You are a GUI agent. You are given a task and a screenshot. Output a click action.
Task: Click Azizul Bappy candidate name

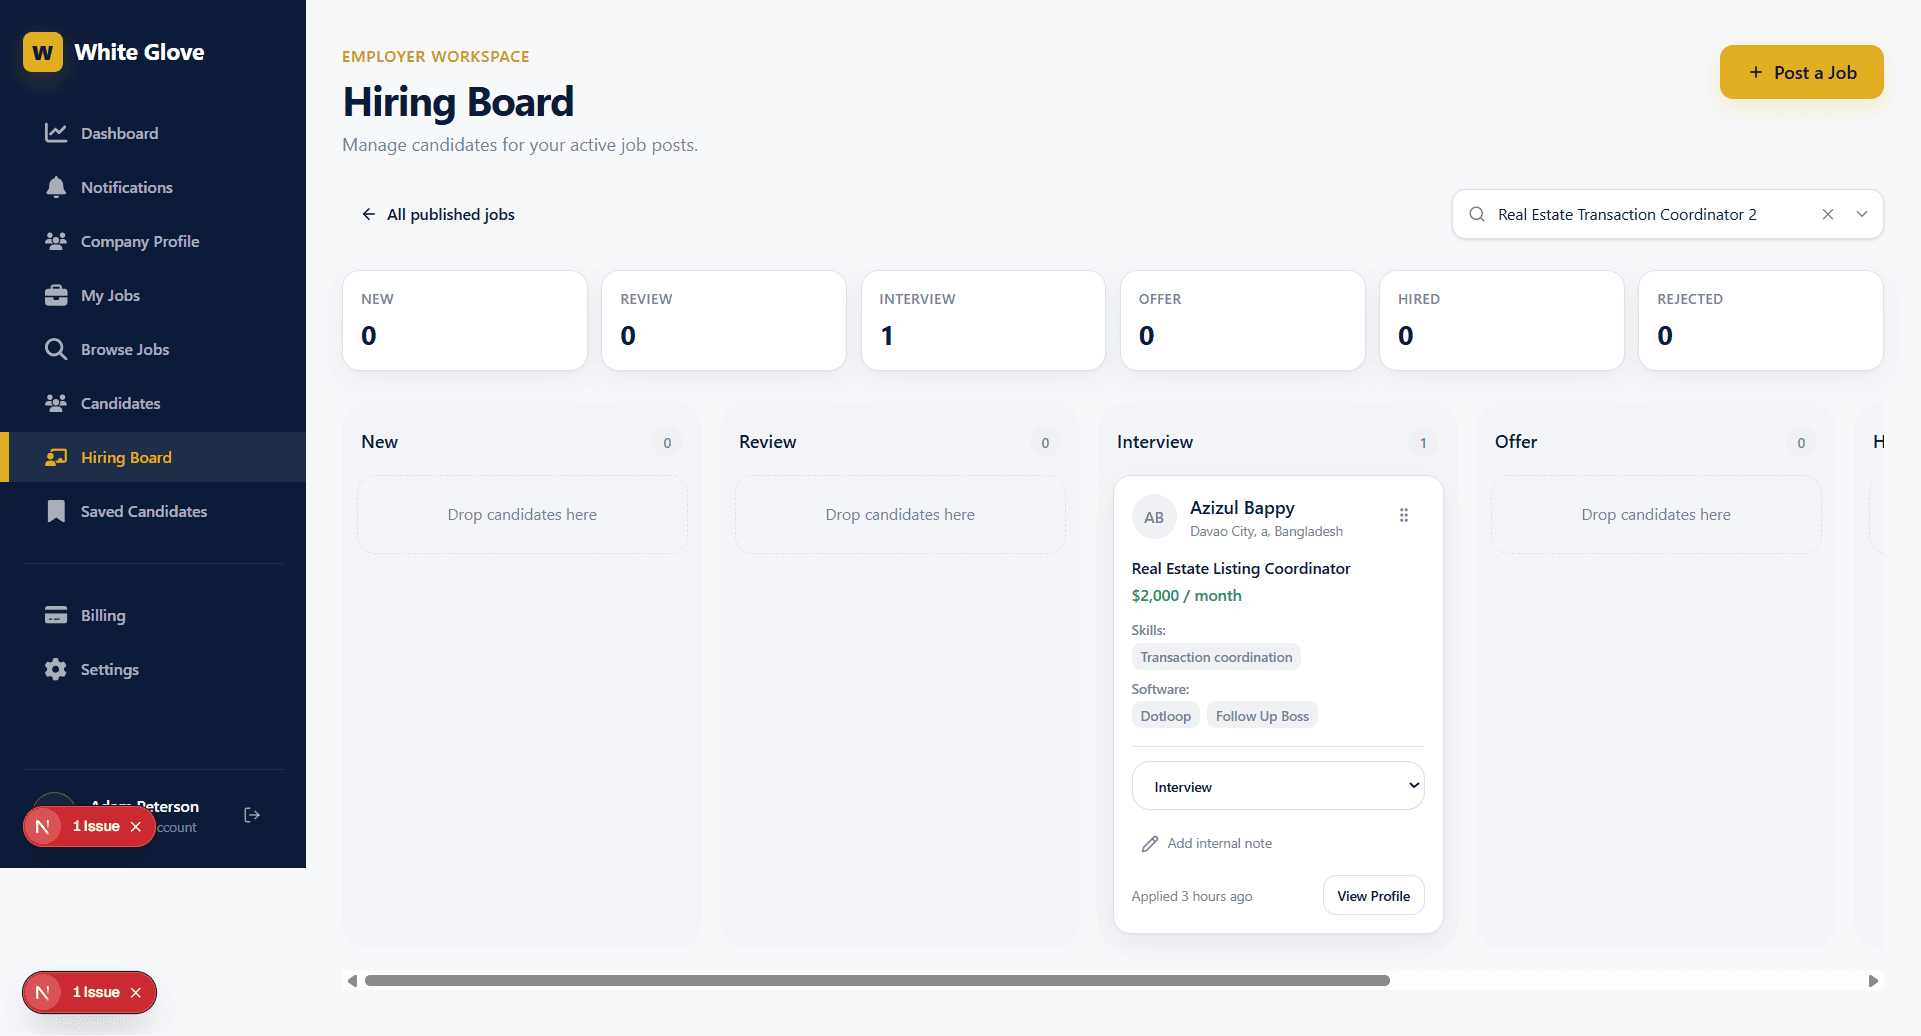[x=1242, y=508]
